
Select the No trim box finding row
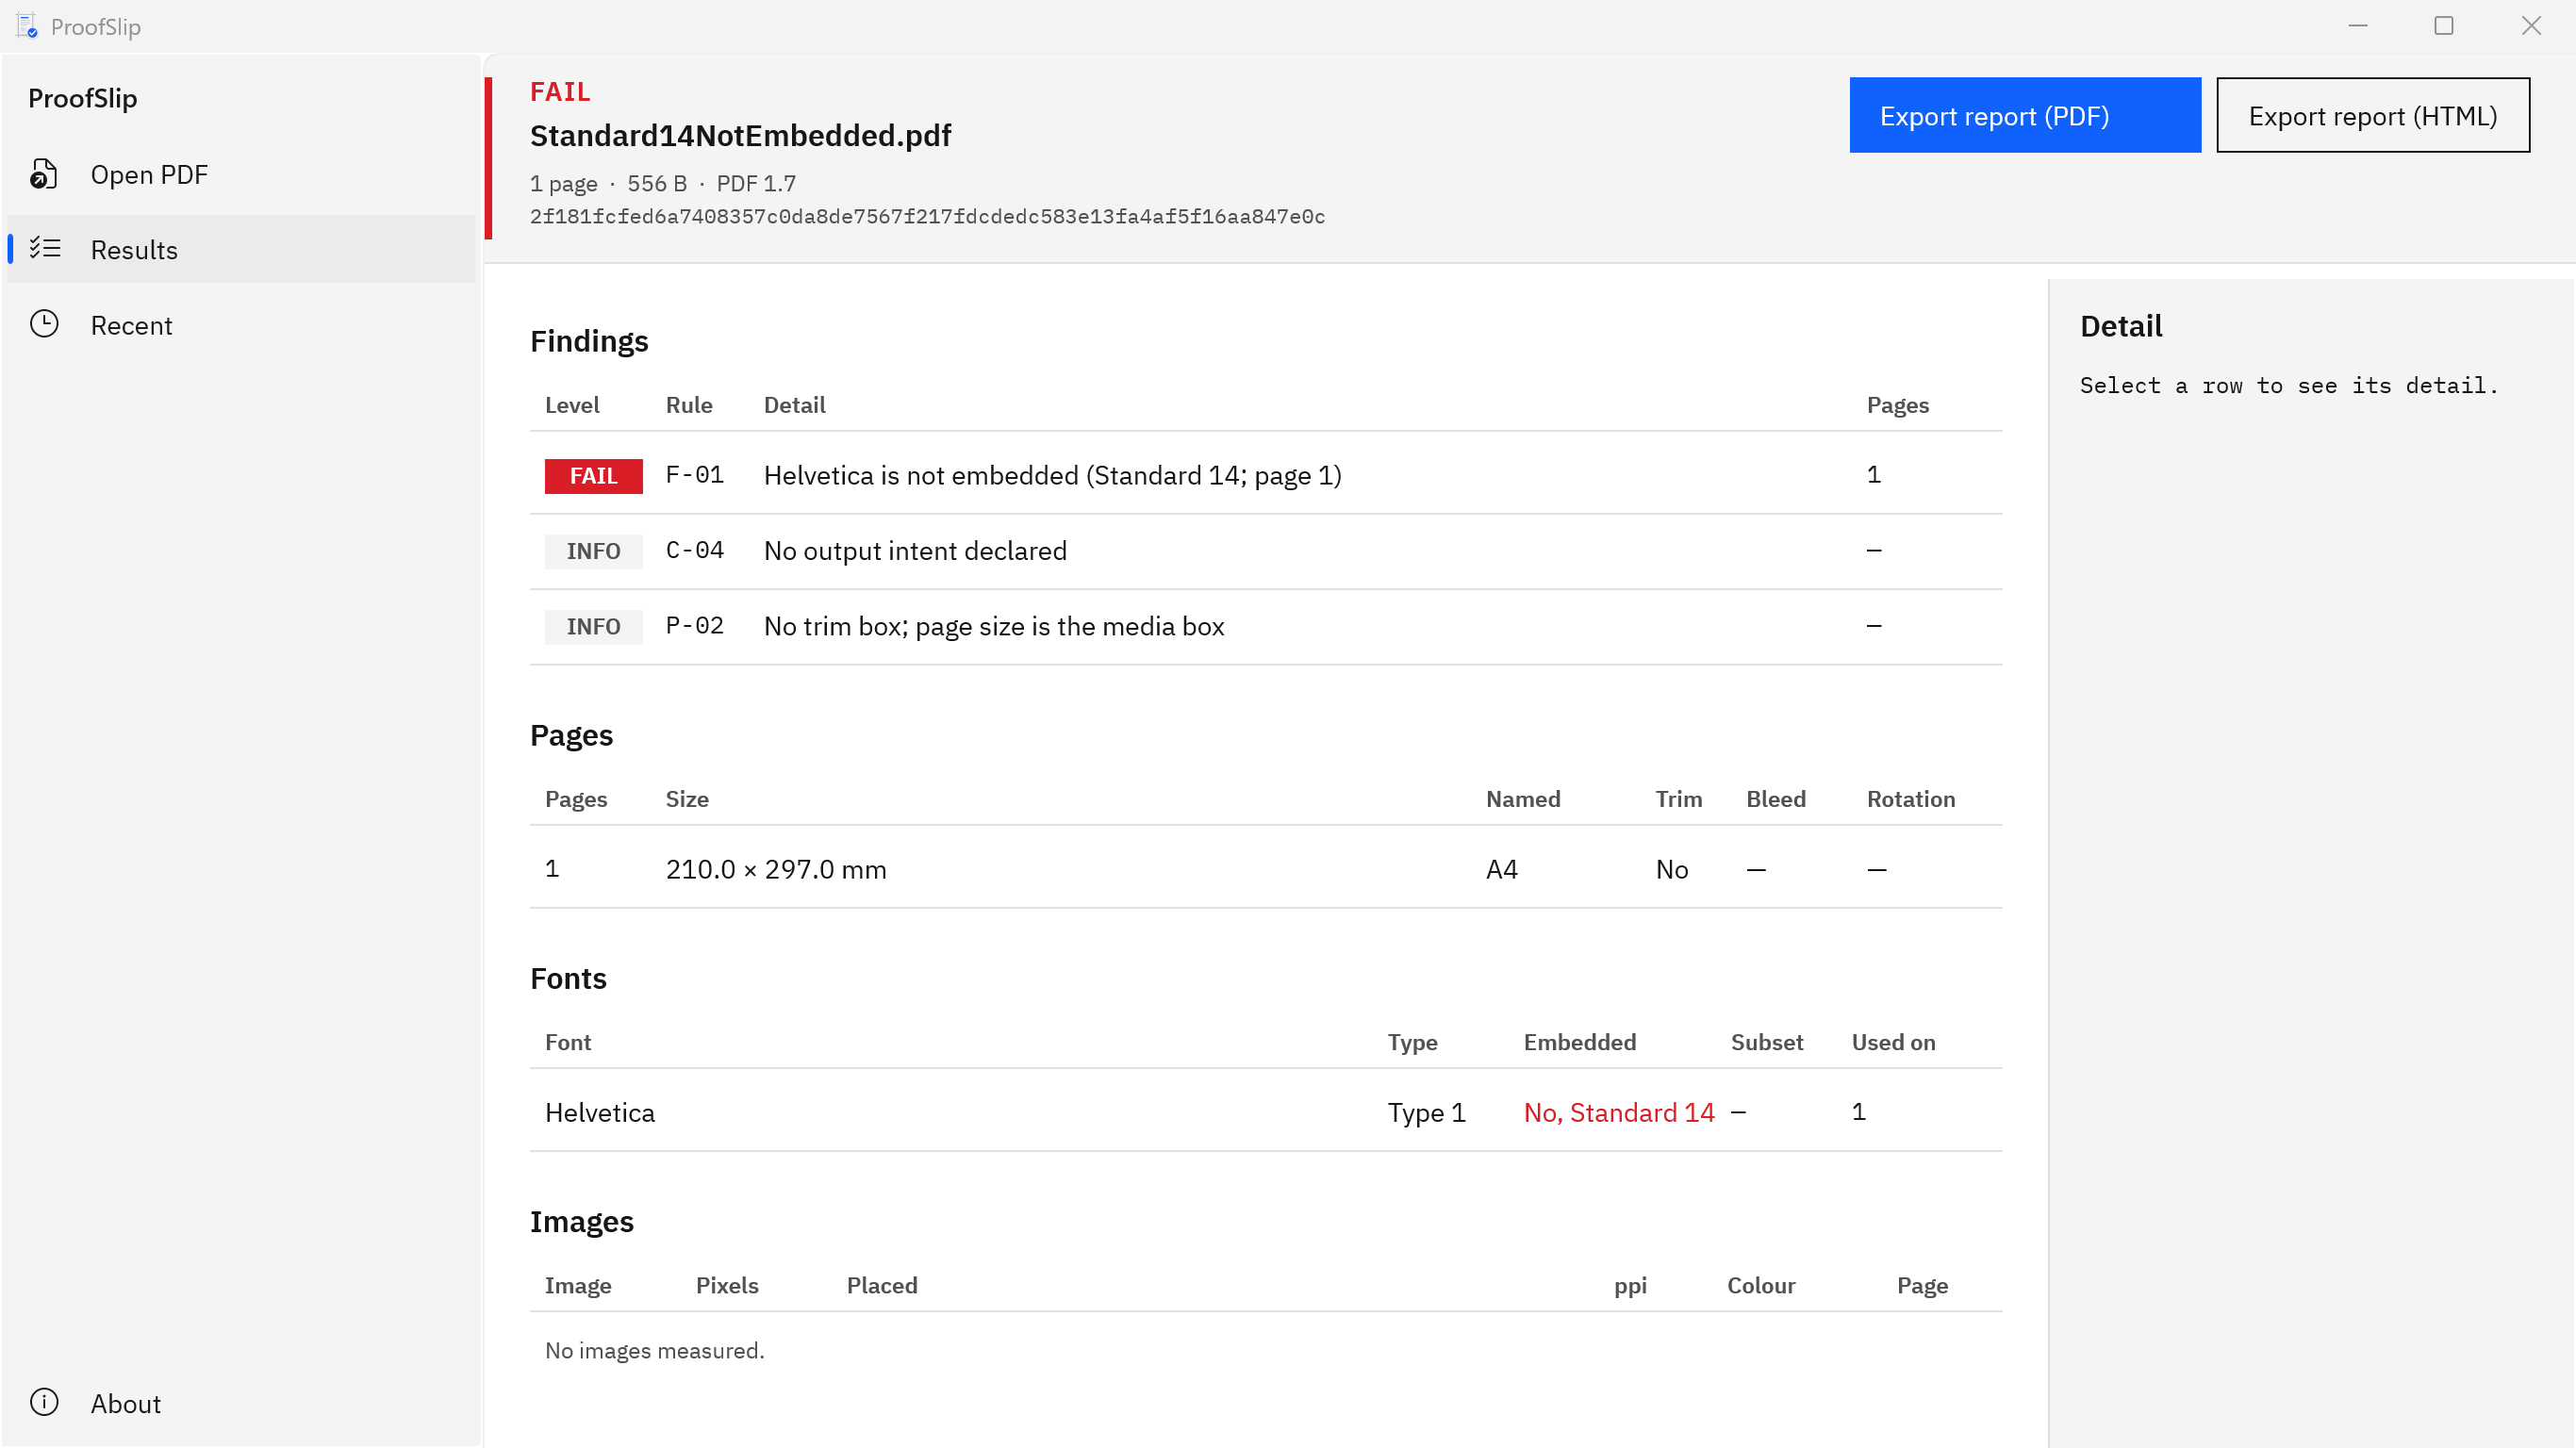pyautogui.click(x=1265, y=626)
